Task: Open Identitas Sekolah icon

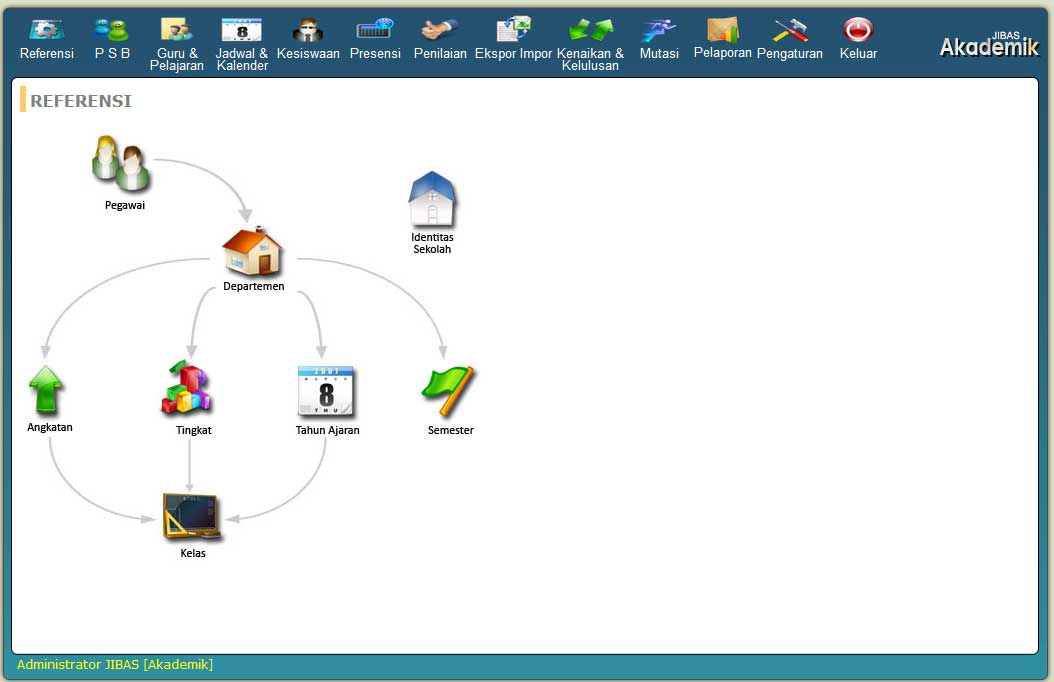Action: pyautogui.click(x=432, y=199)
